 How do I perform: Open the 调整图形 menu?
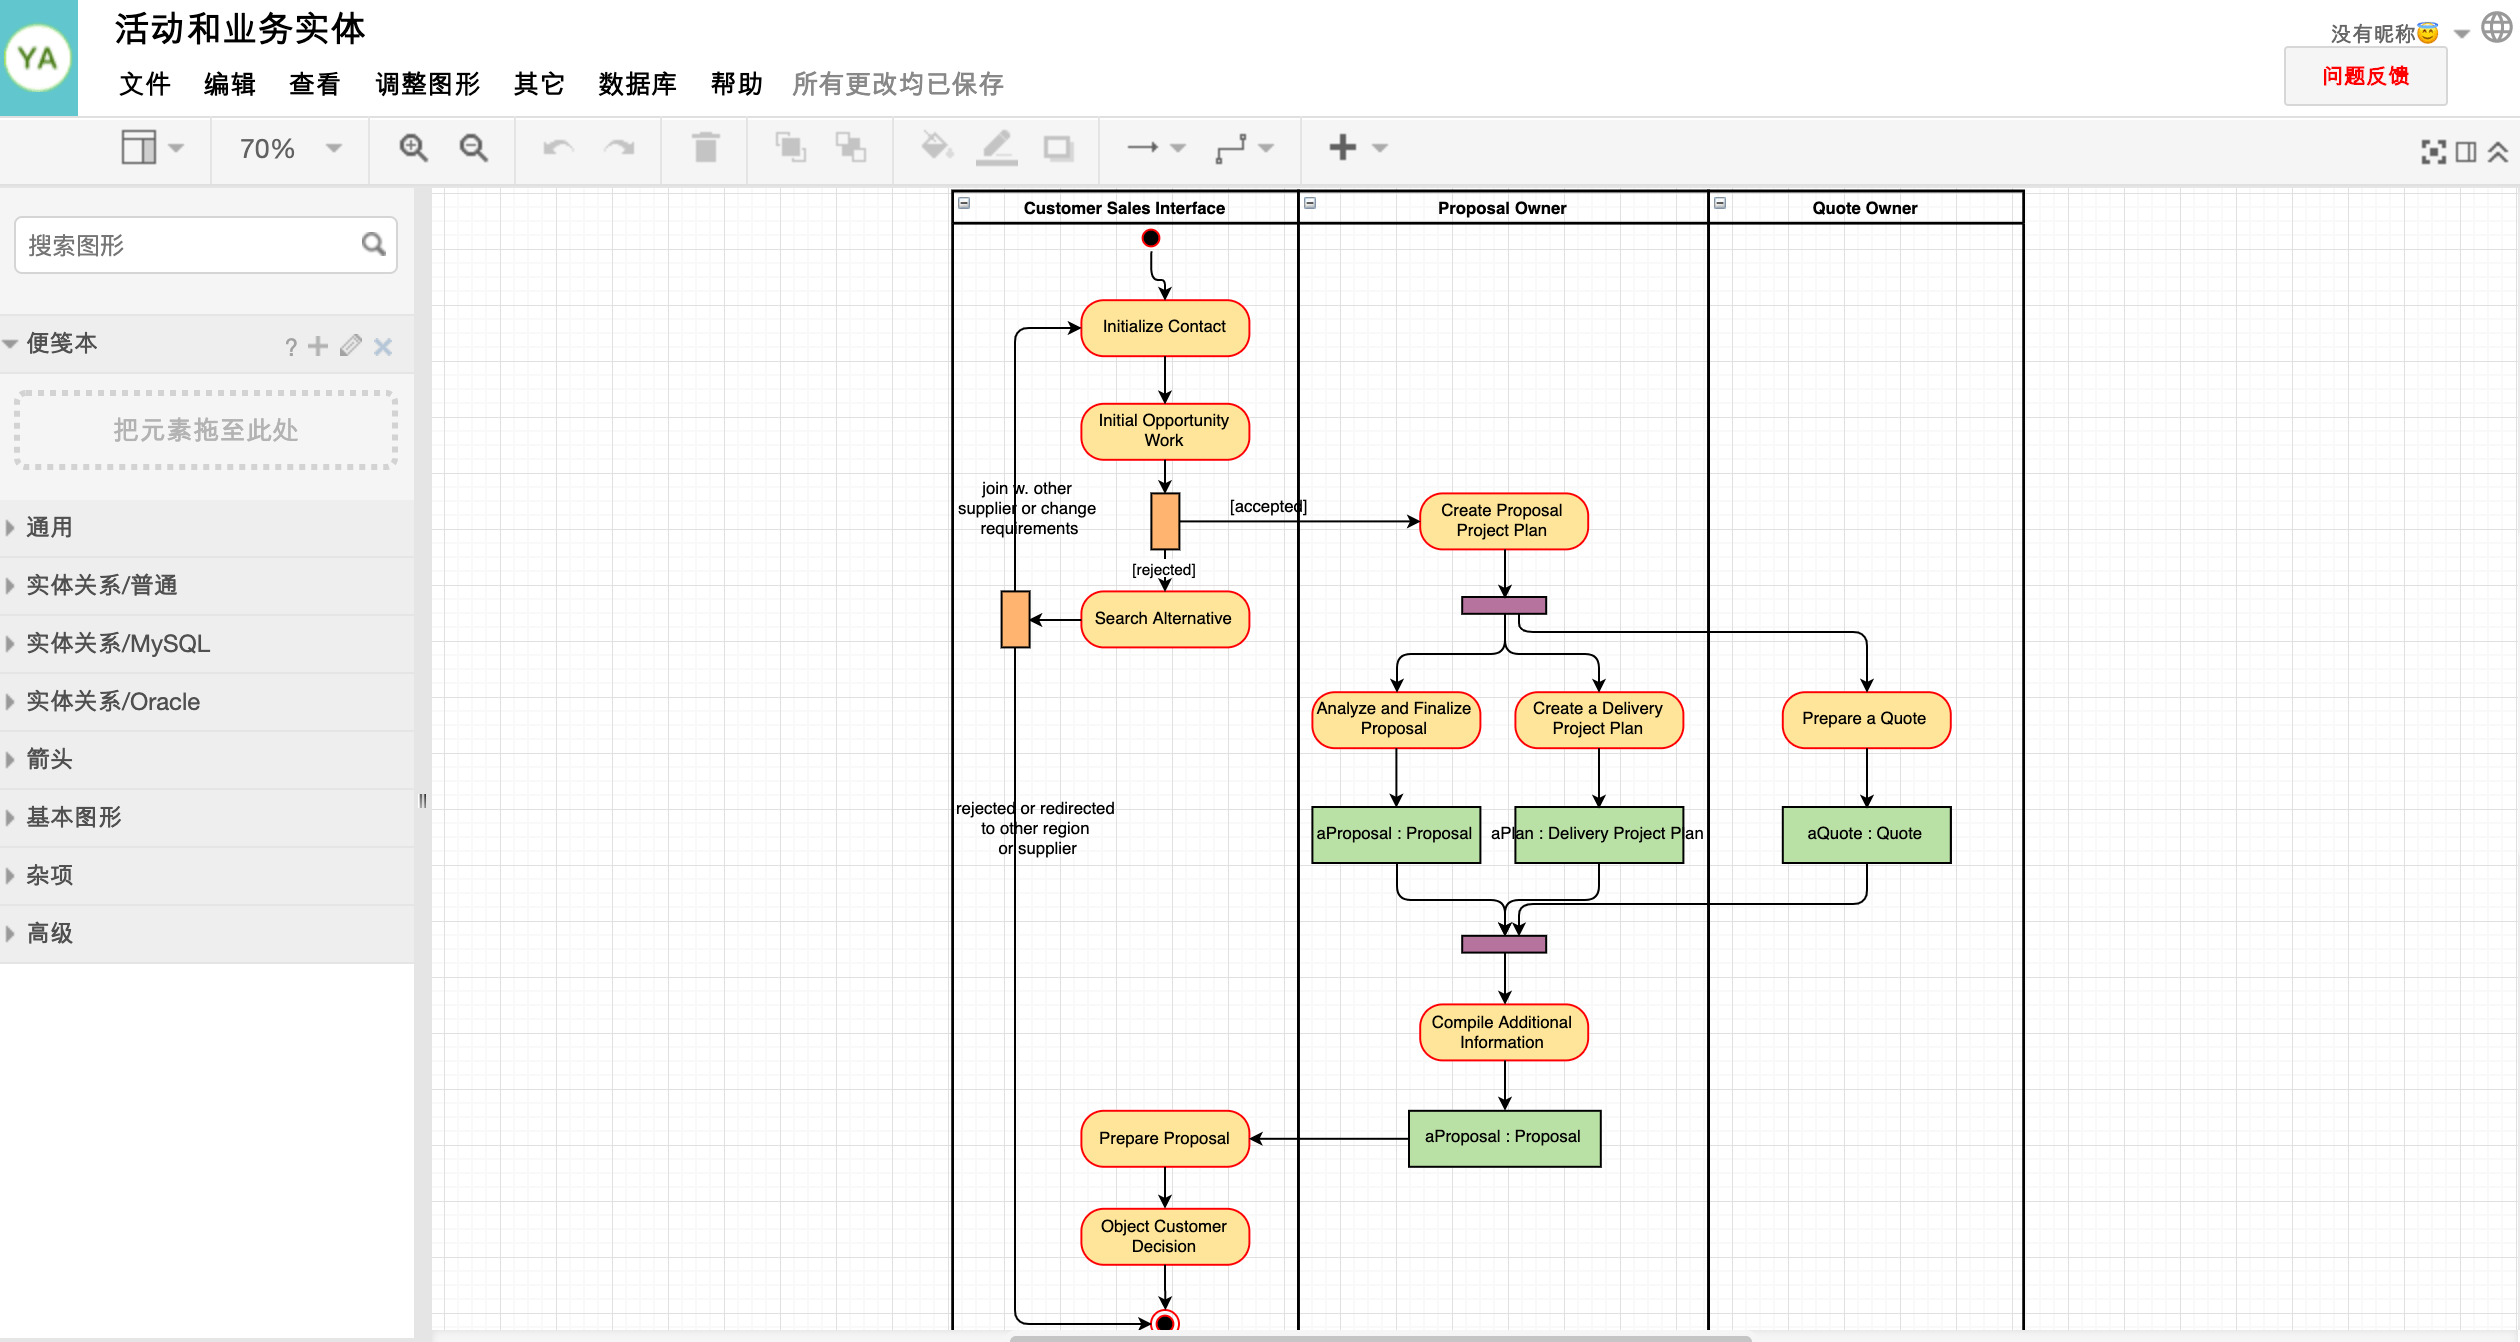428,84
